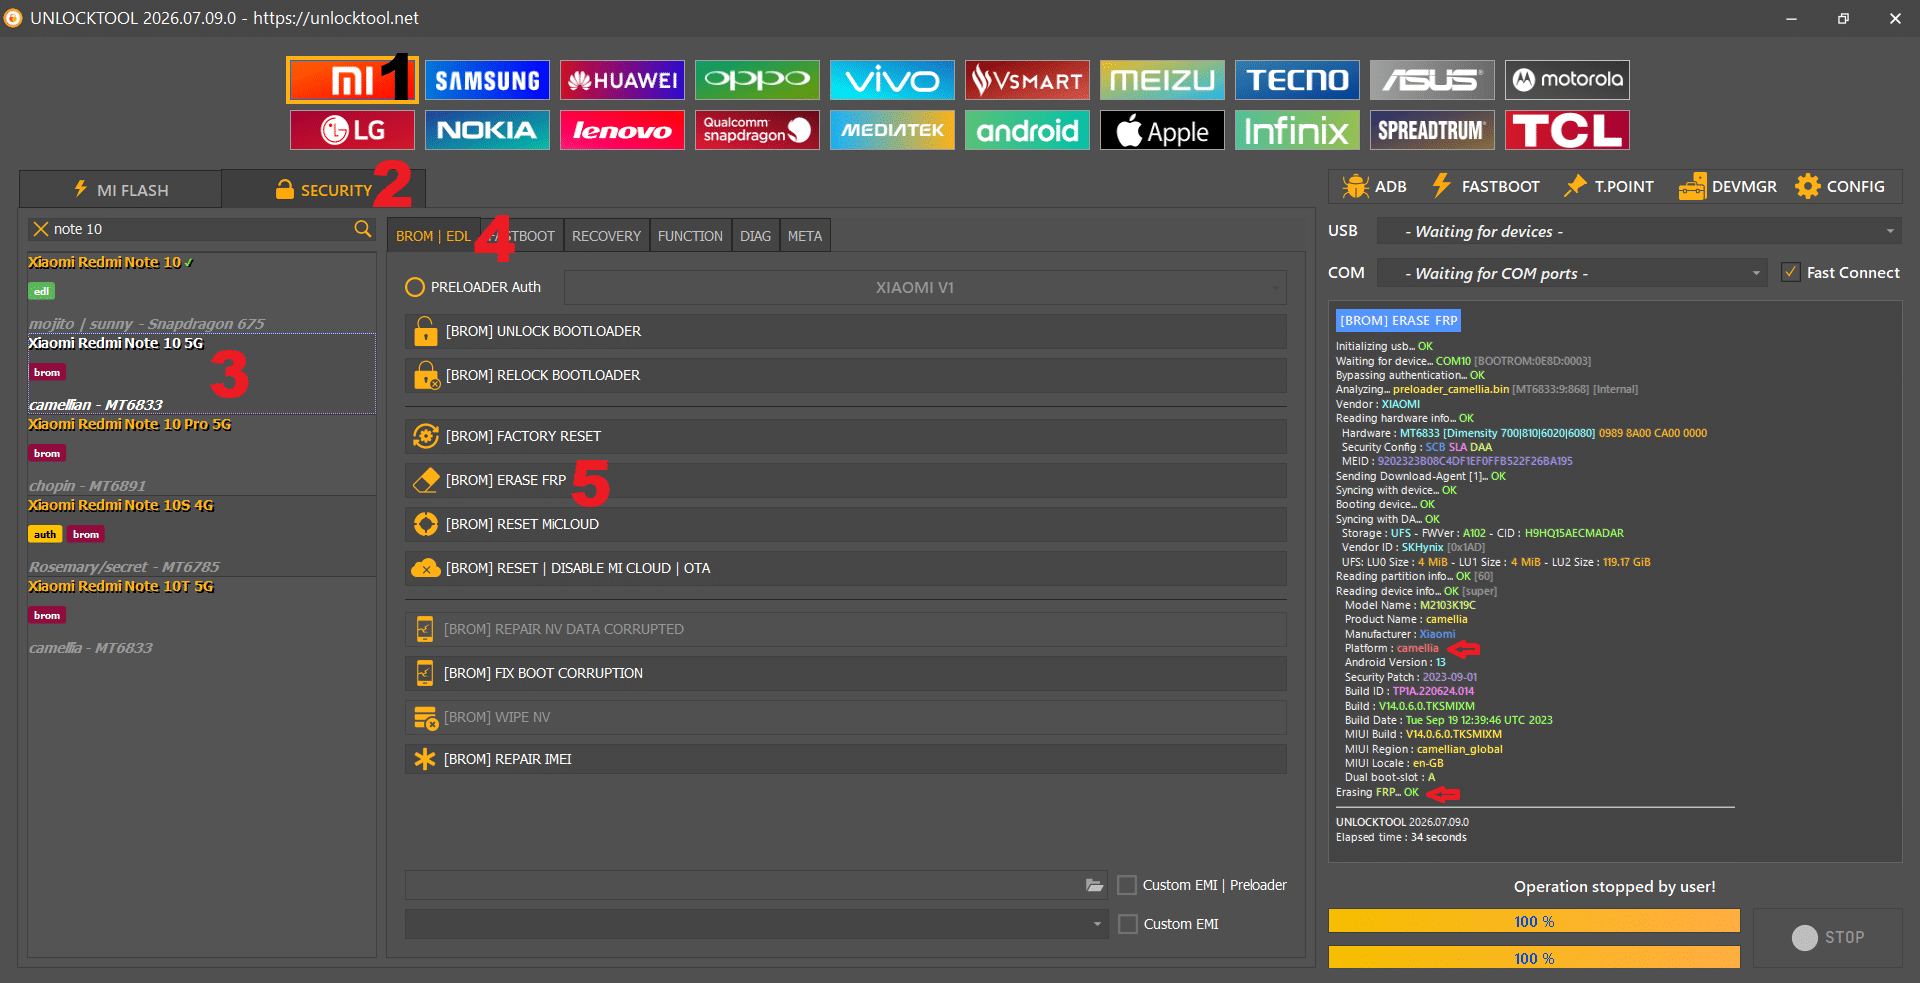Expand the COM ports dropdown

(x=1572, y=273)
